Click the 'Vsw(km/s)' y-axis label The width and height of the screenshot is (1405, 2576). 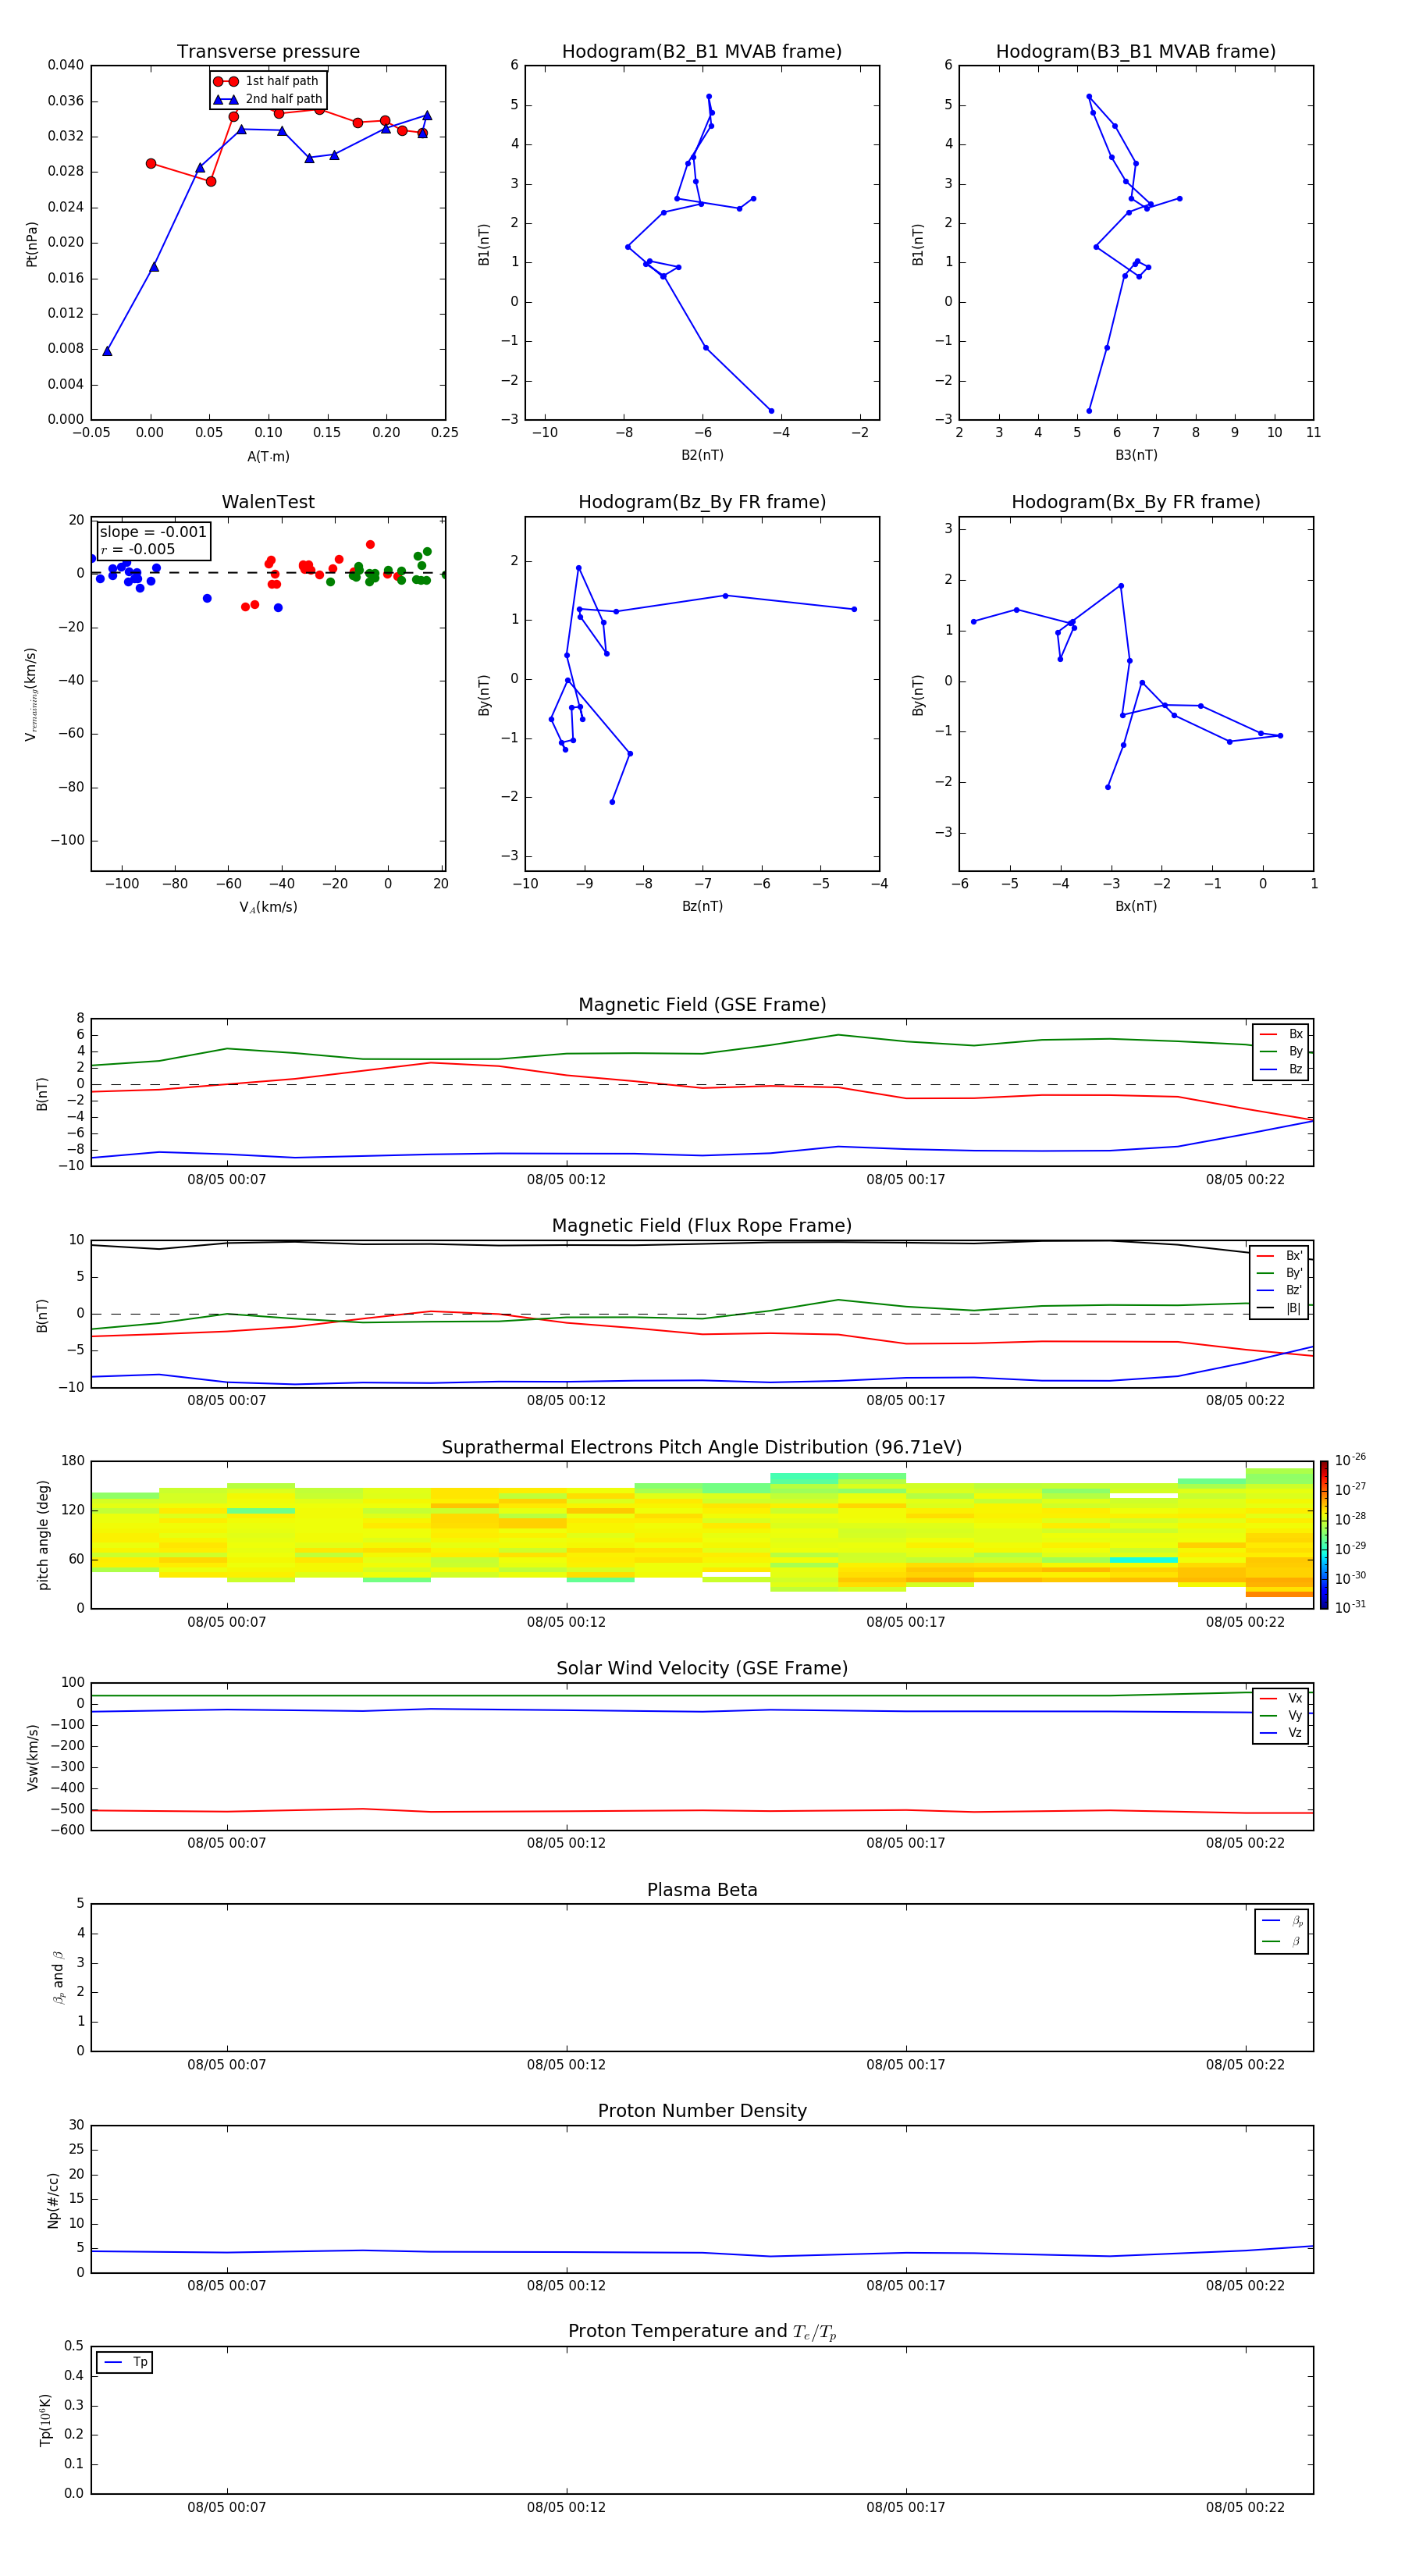point(33,1757)
